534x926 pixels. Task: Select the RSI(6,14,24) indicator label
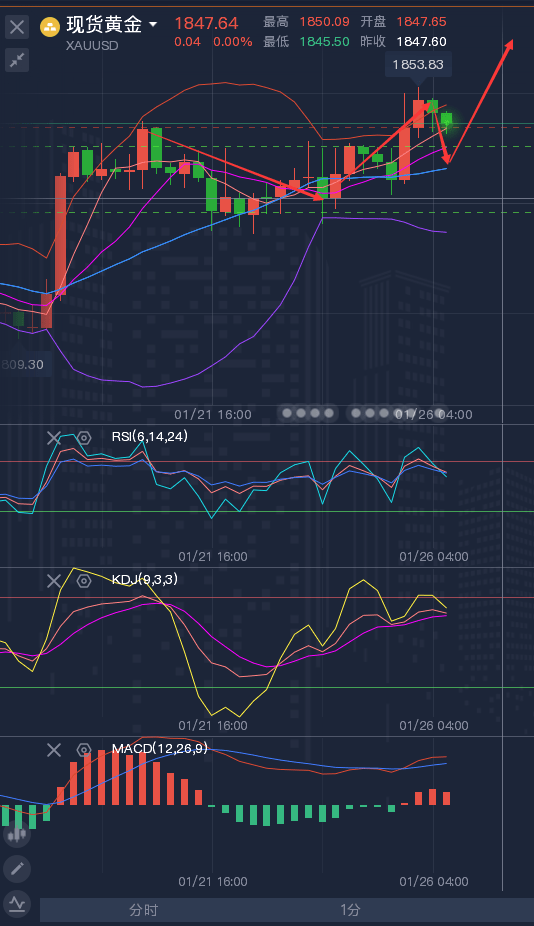coord(150,436)
